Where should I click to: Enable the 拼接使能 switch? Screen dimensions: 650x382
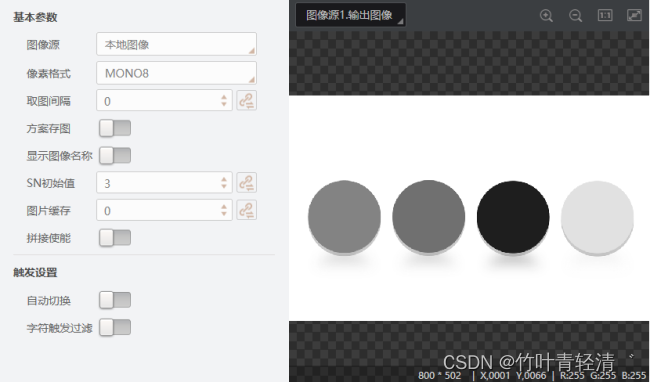(x=115, y=238)
